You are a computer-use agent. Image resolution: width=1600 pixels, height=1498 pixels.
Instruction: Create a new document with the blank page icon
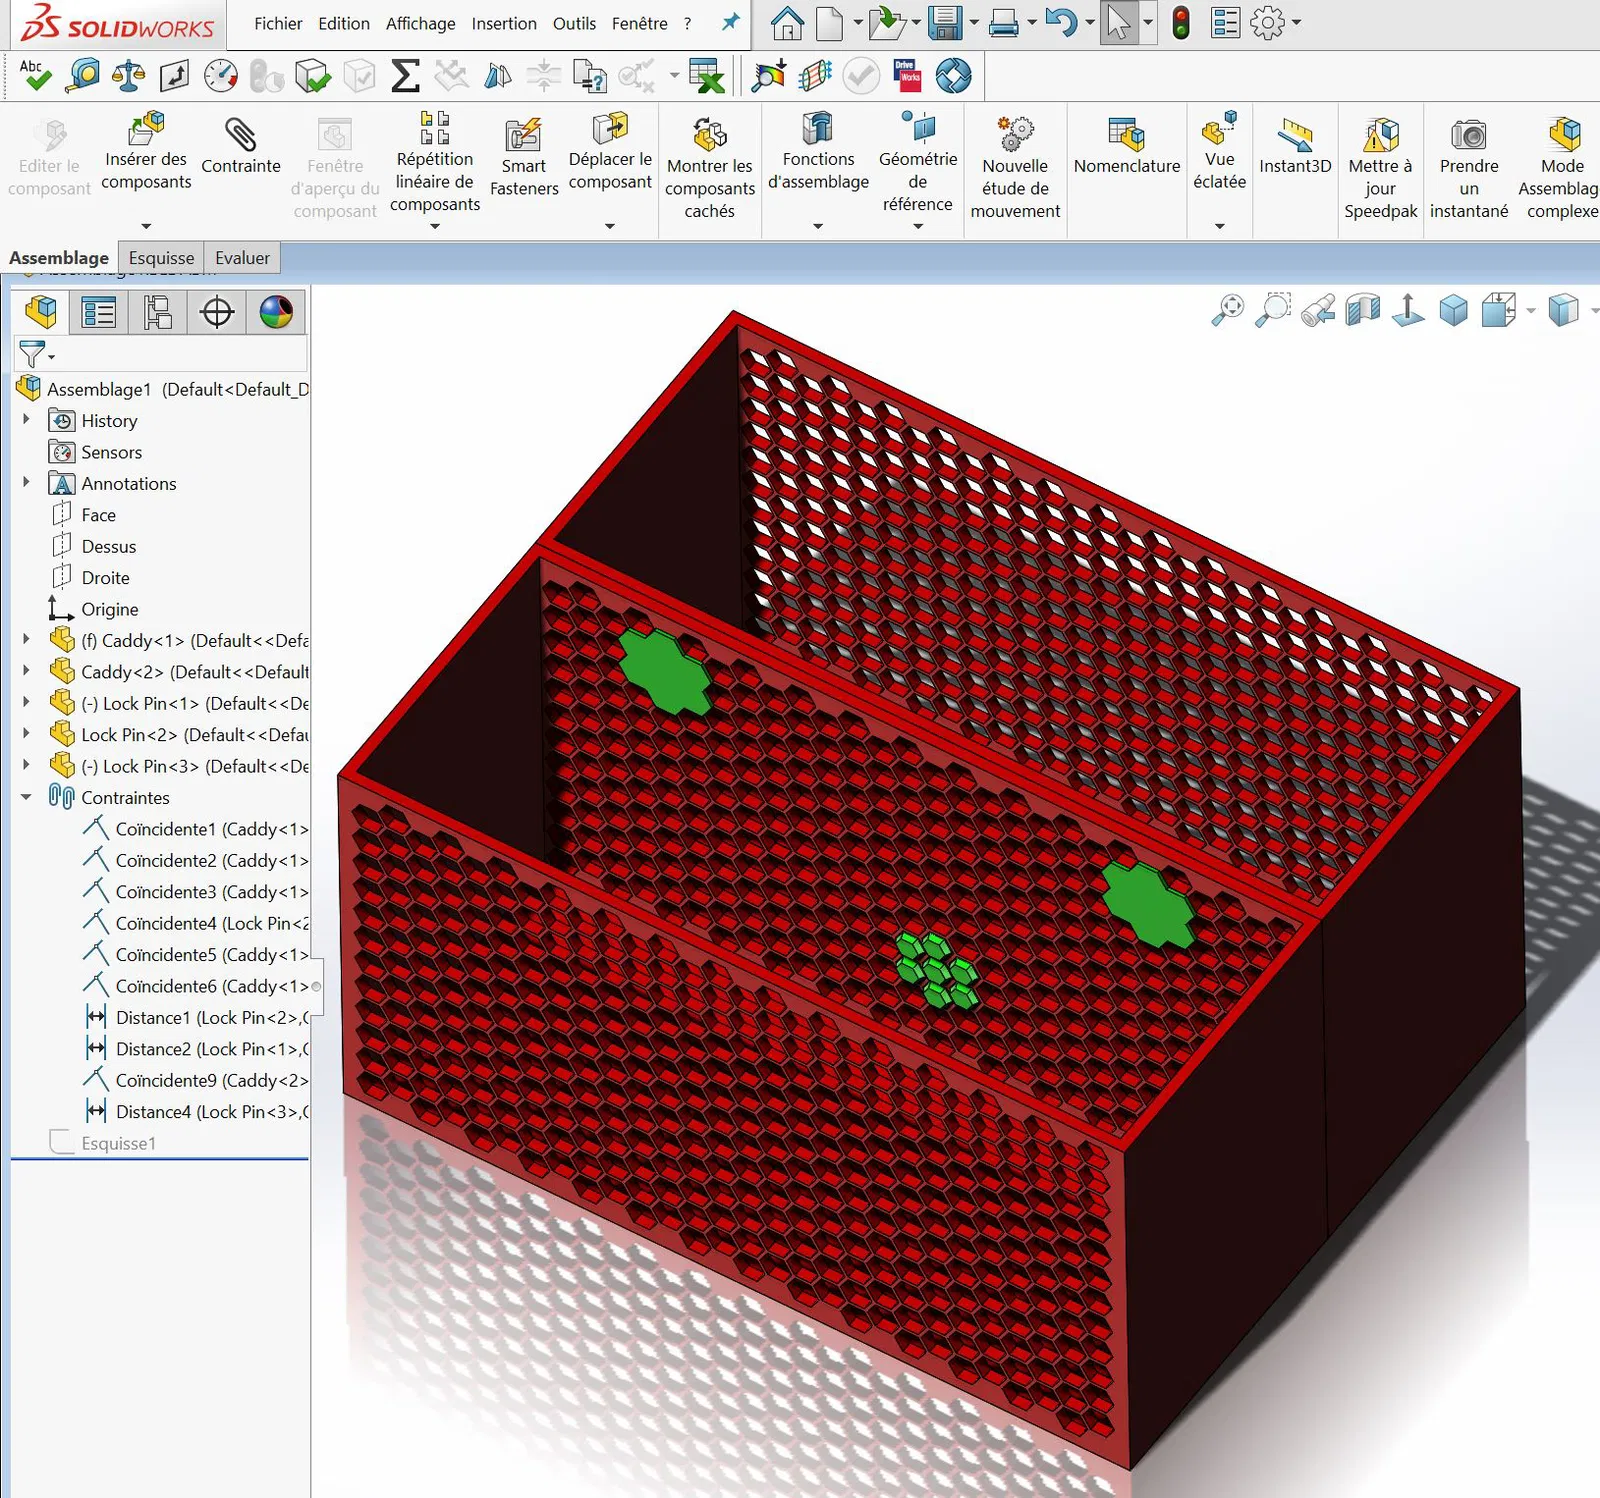tap(829, 23)
